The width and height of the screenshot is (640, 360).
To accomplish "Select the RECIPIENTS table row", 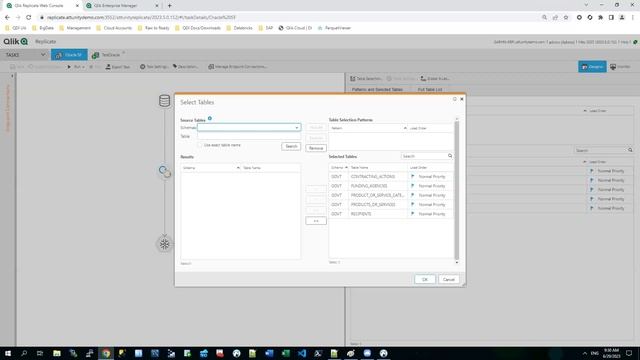I will click(x=391, y=214).
